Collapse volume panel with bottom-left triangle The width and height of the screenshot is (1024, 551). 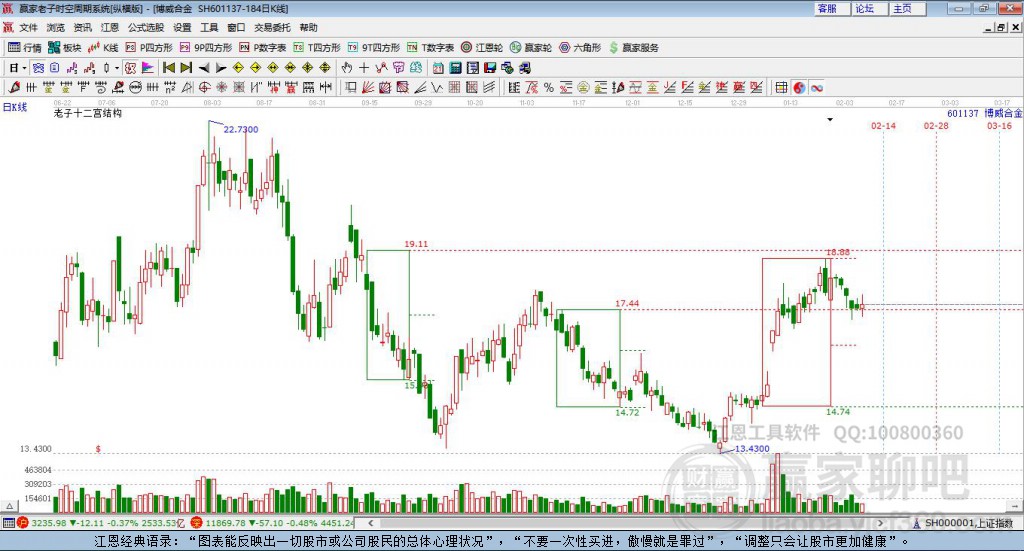[9, 506]
